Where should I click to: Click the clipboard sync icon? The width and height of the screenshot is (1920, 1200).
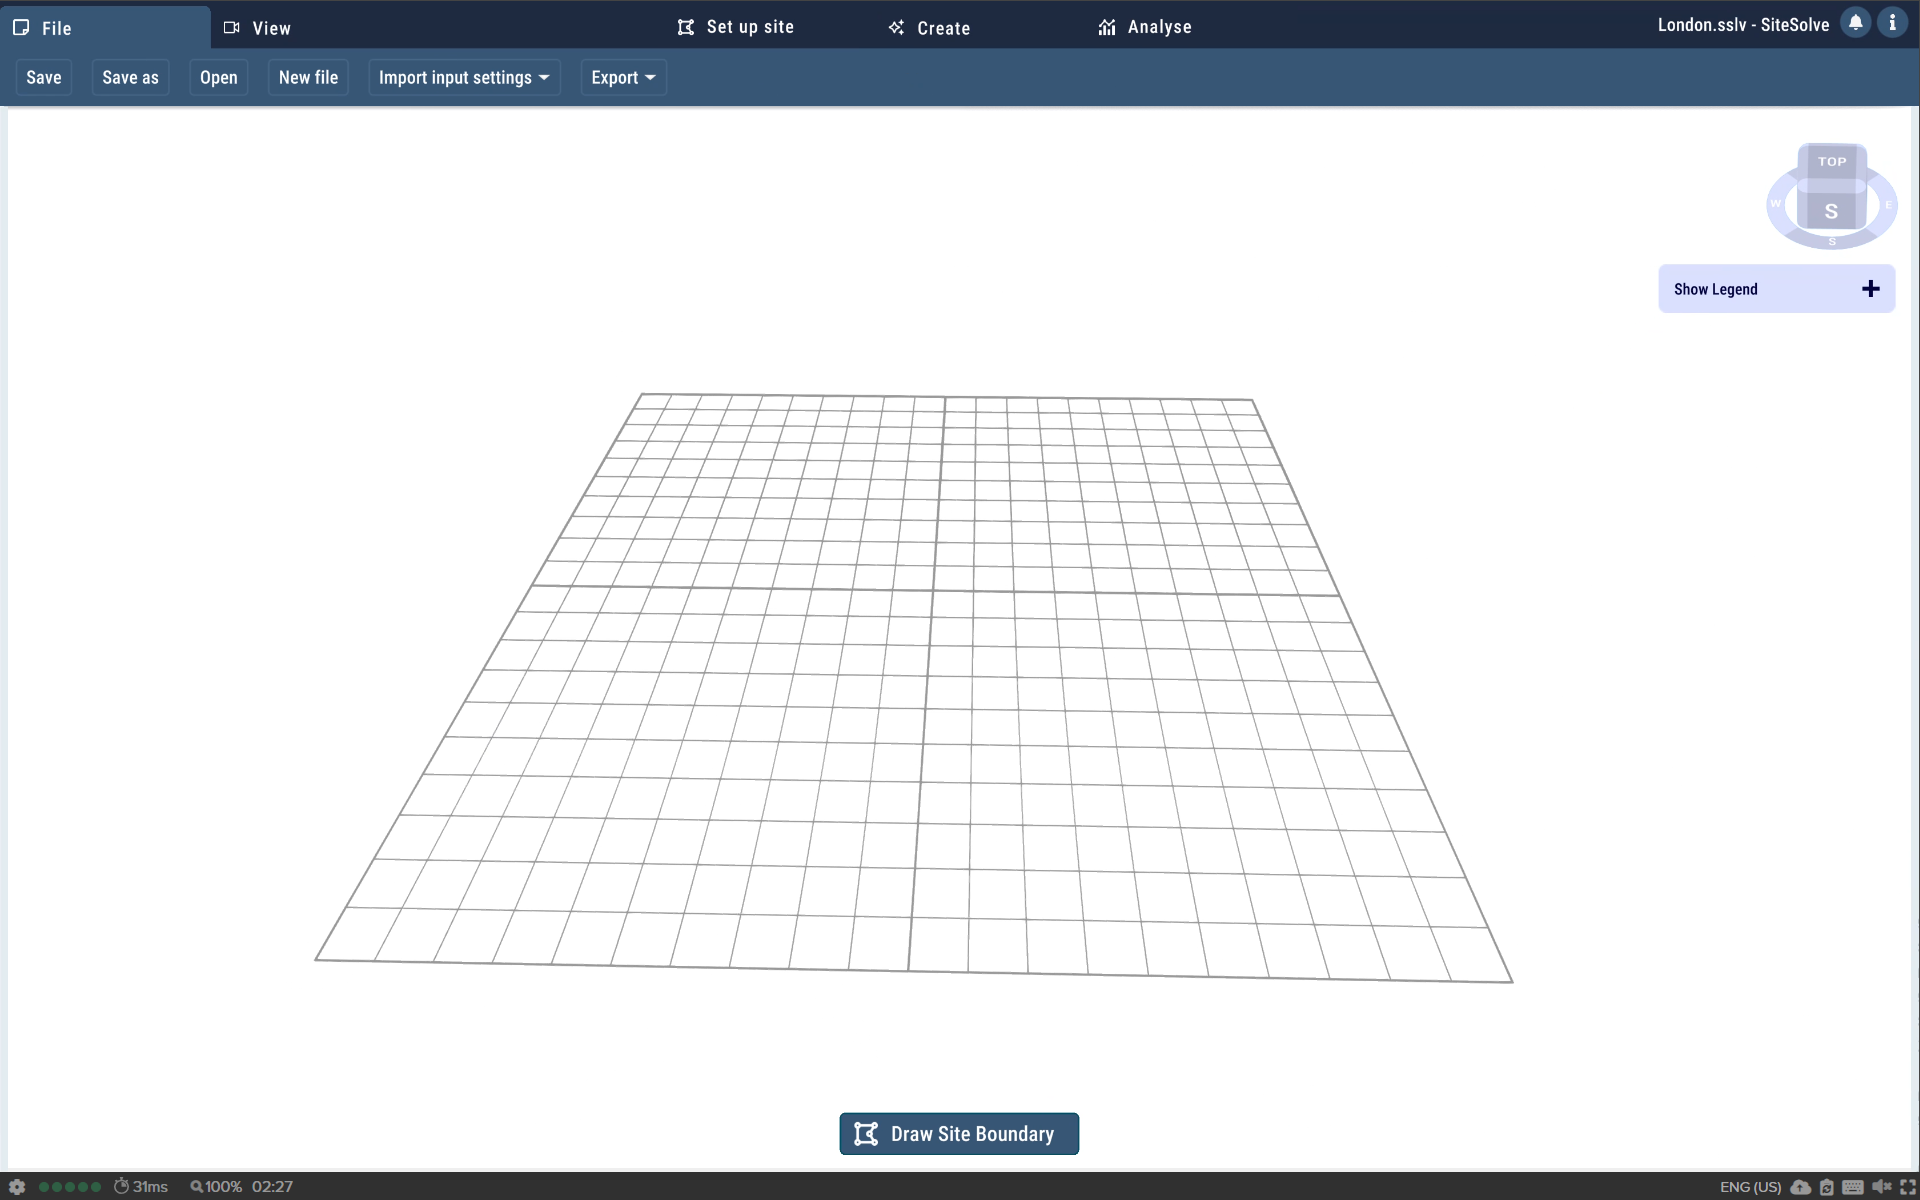click(1827, 1187)
